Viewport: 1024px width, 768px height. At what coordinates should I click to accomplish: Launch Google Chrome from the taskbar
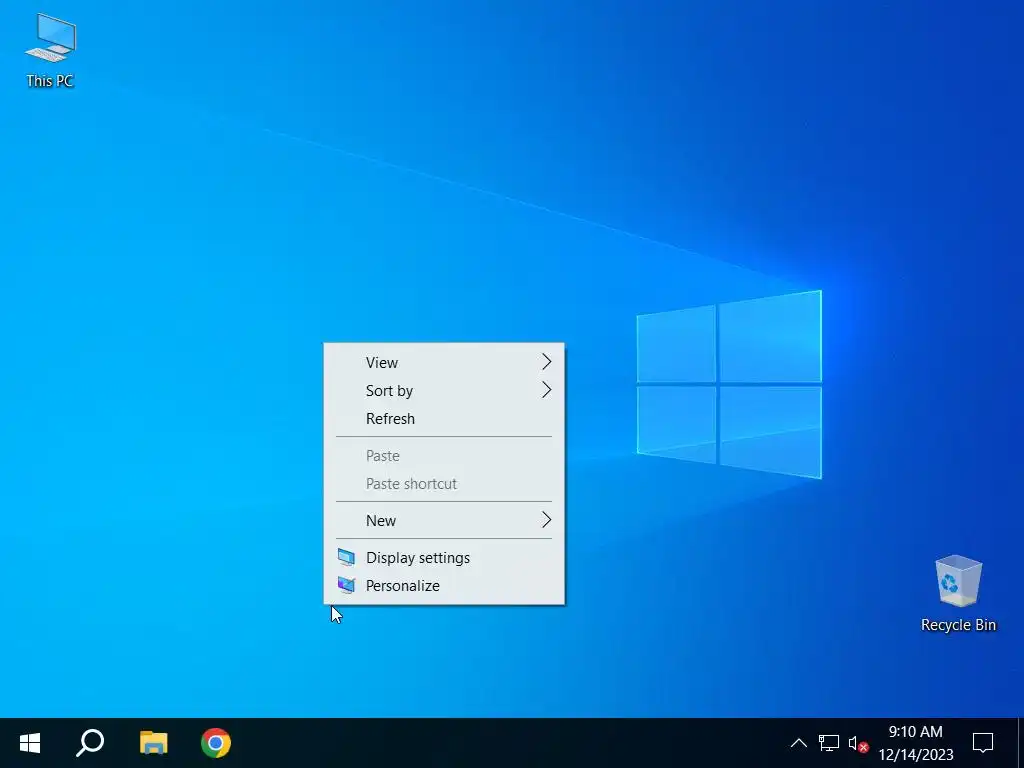pyautogui.click(x=216, y=743)
